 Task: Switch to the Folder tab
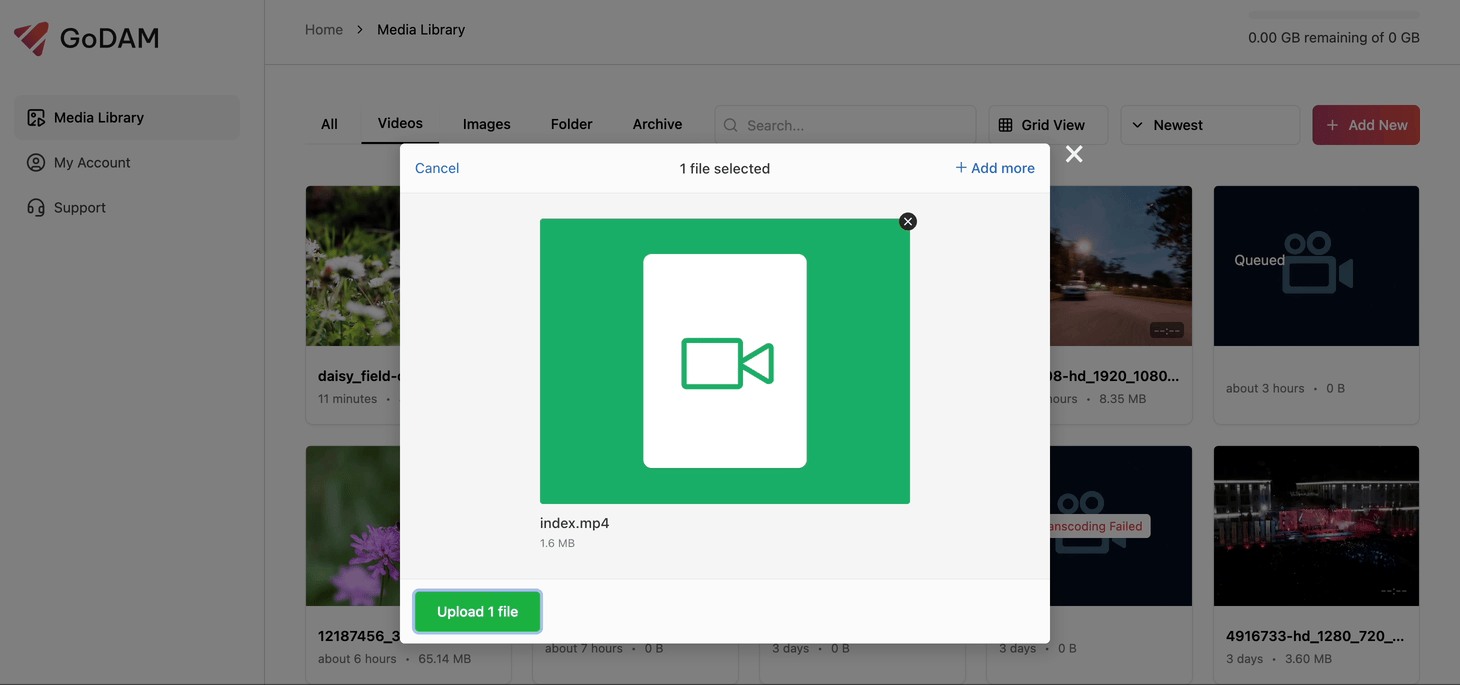pyautogui.click(x=571, y=124)
